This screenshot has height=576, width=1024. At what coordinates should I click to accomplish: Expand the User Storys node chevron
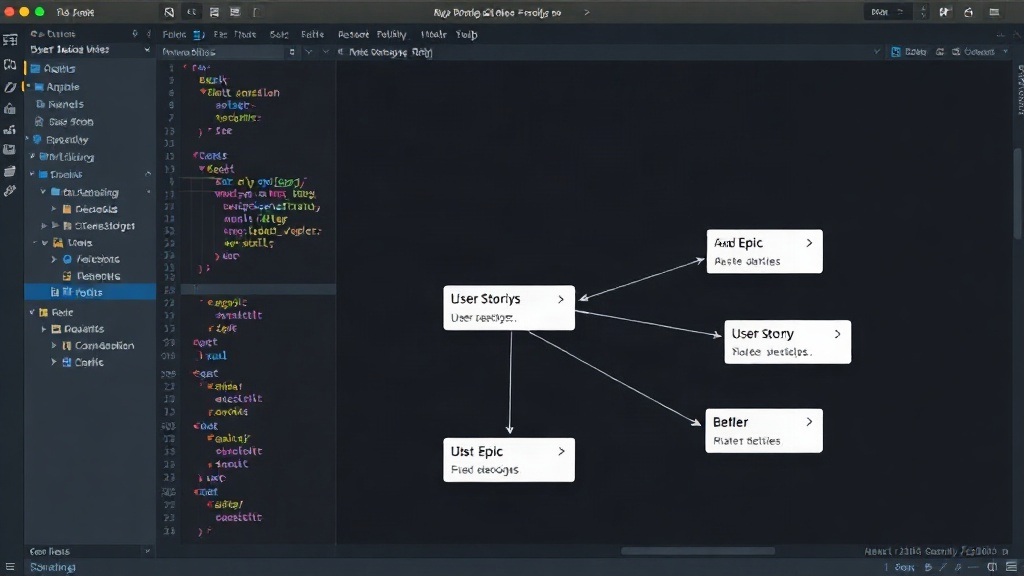[561, 299]
